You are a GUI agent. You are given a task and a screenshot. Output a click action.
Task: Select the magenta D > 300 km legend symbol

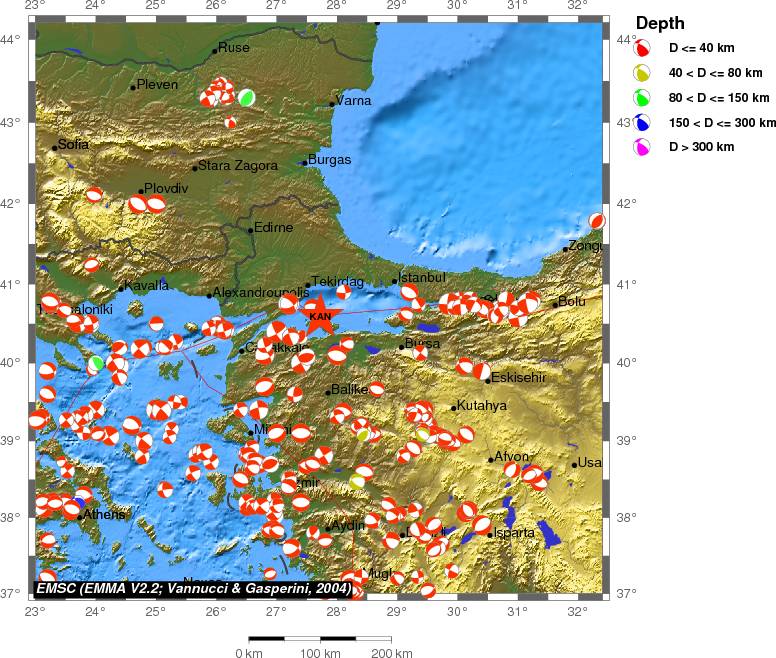(x=643, y=147)
